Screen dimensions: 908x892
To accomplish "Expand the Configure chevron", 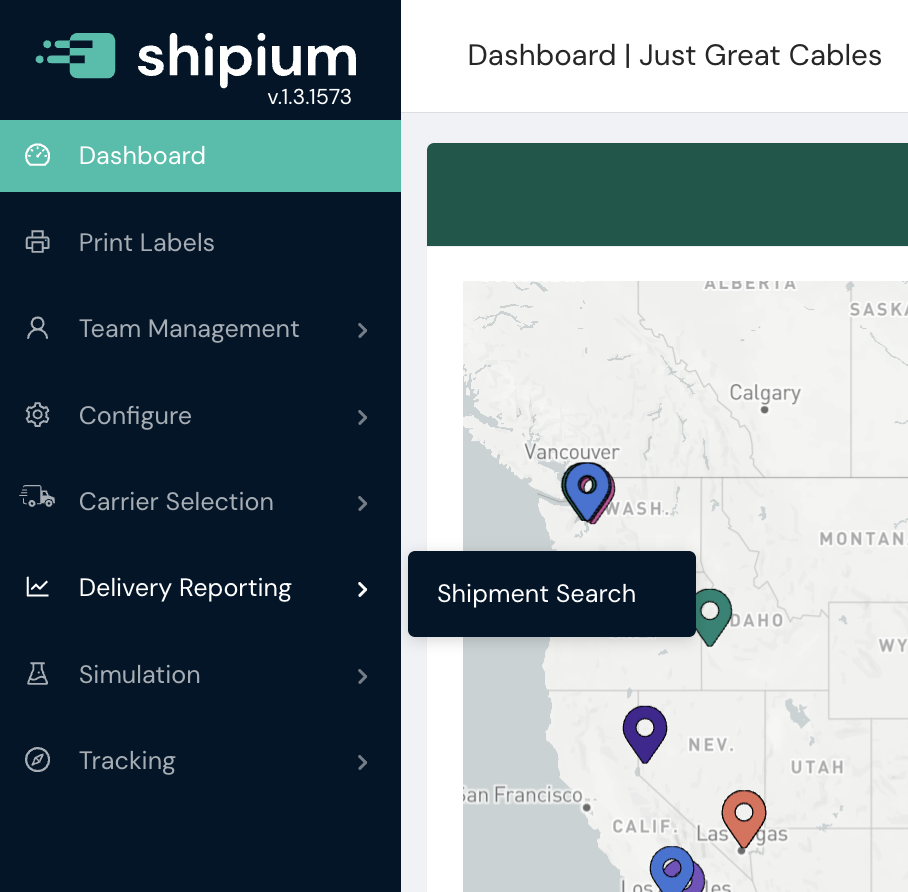I will pos(363,417).
